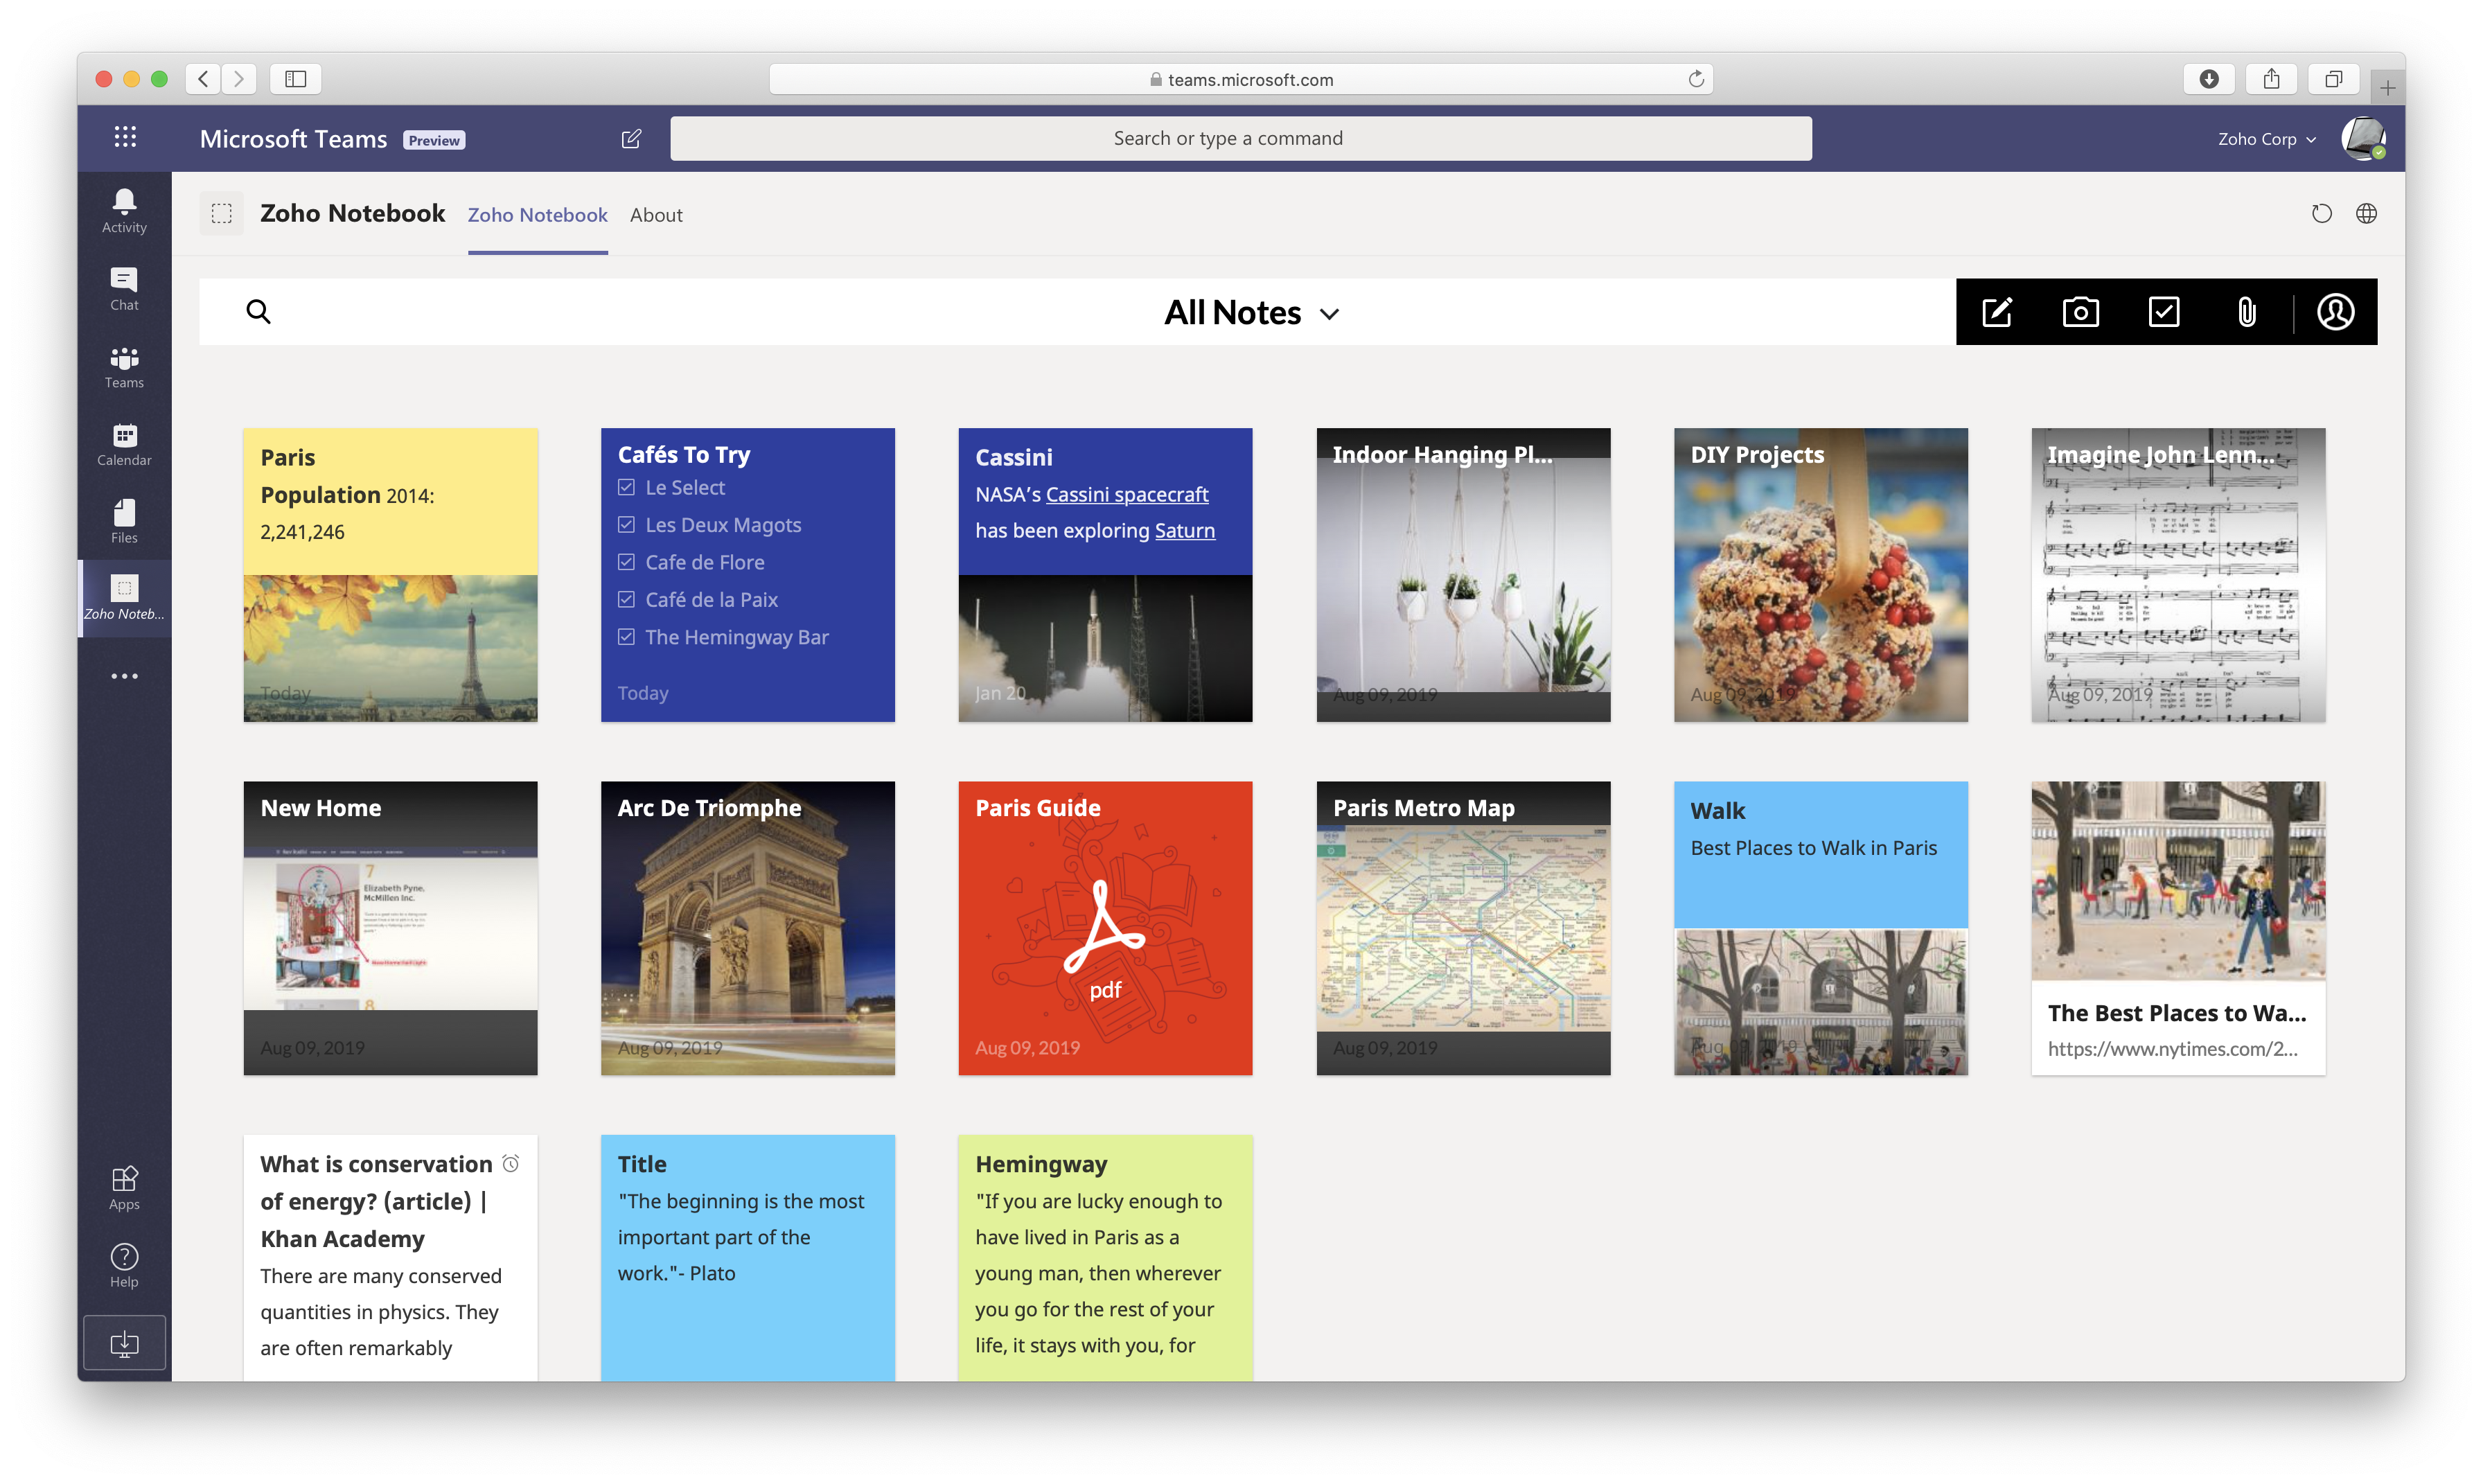This screenshot has width=2483, height=1484.
Task: Toggle the Le Select checkbox
Action: [627, 488]
